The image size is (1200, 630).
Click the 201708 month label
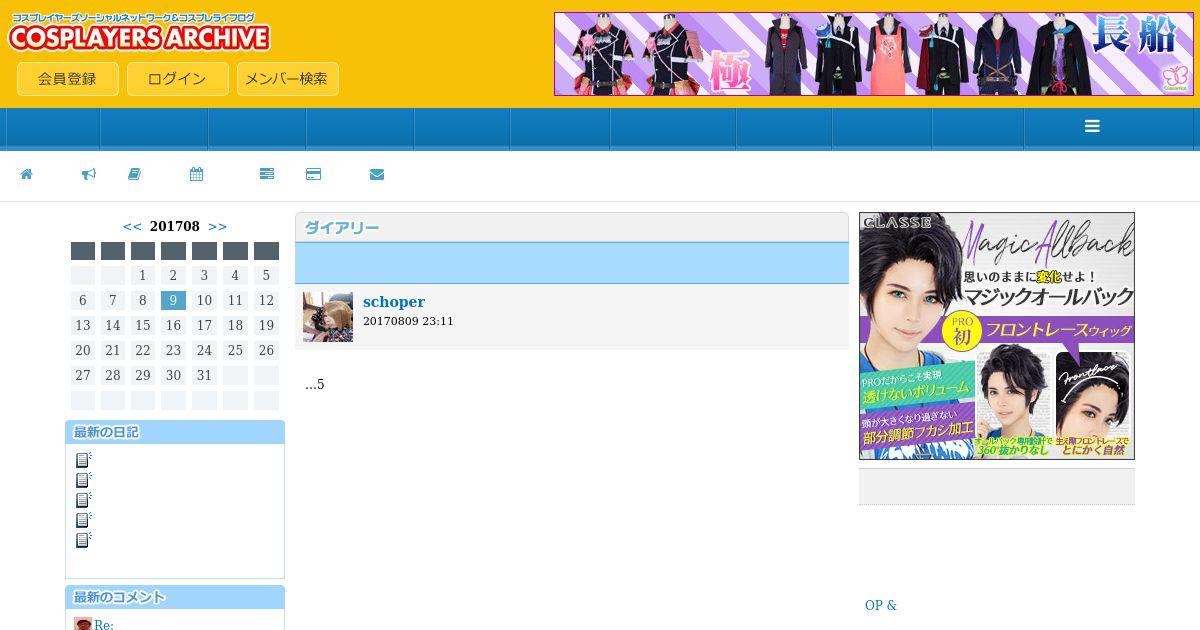coord(175,227)
